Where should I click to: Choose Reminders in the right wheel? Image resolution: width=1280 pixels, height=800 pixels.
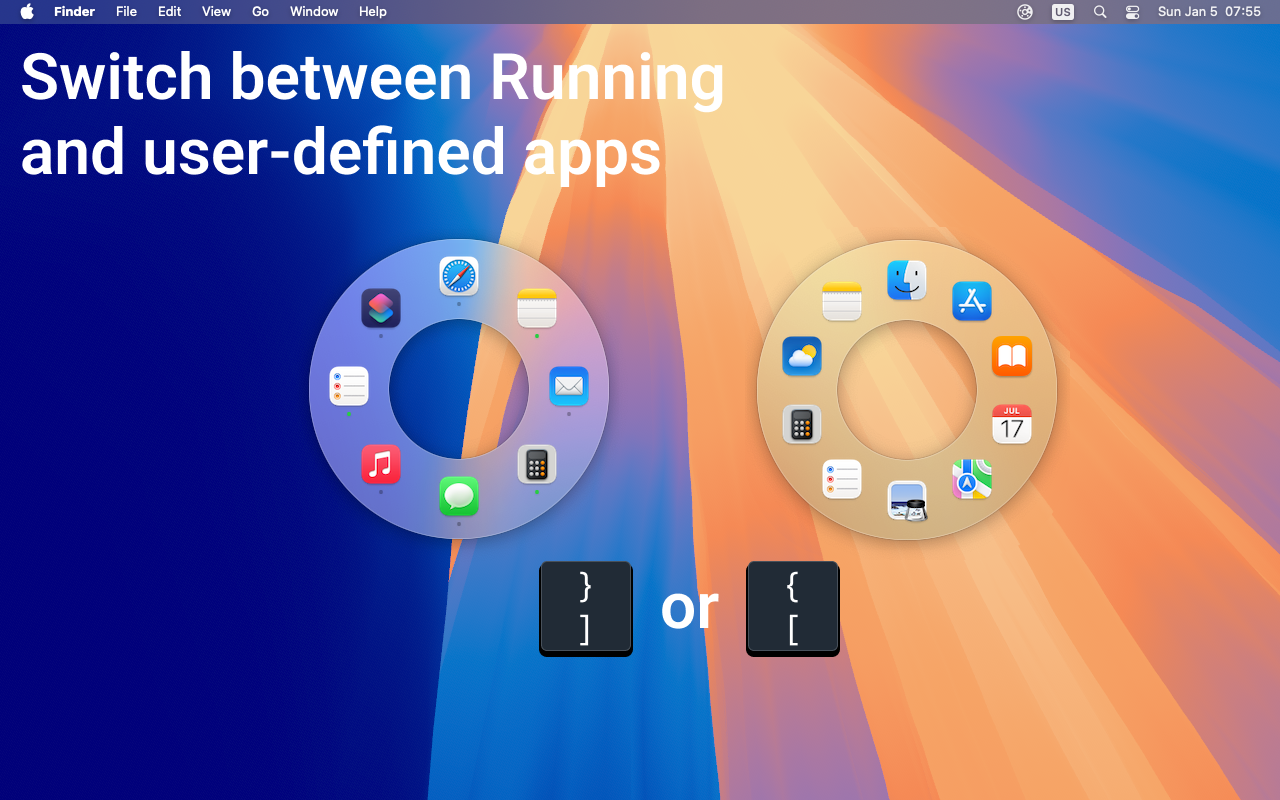tap(842, 479)
